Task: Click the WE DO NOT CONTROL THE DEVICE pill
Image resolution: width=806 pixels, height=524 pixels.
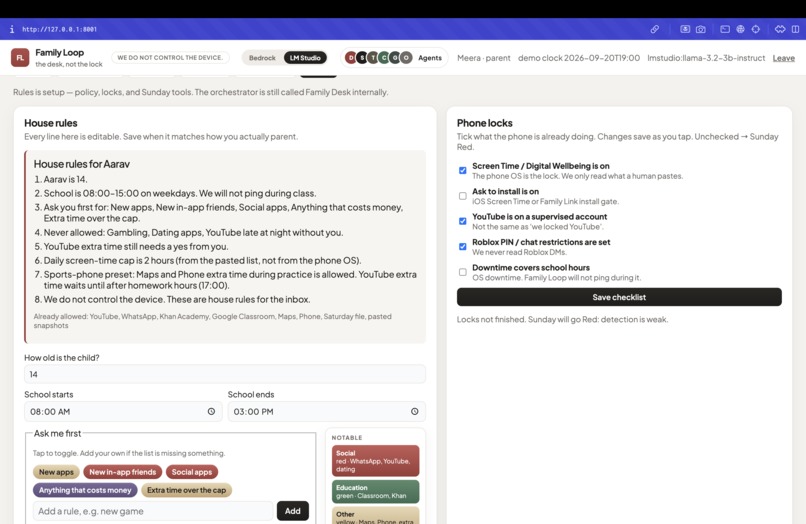Action: pos(170,58)
